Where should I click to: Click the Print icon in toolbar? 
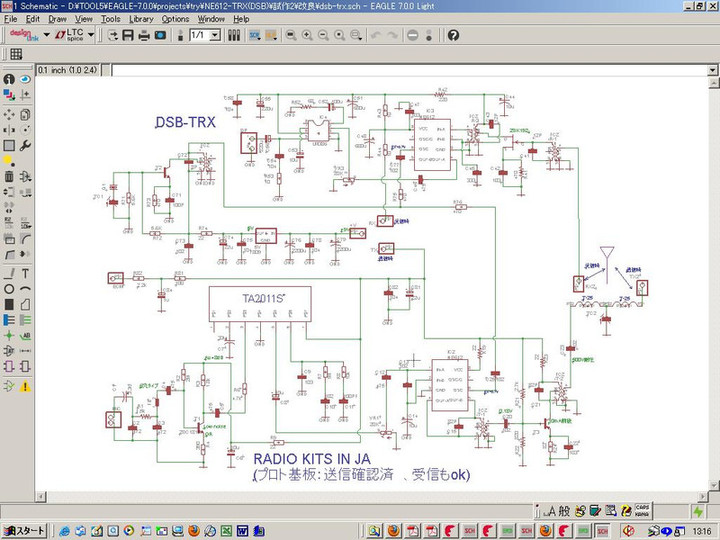(x=144, y=35)
